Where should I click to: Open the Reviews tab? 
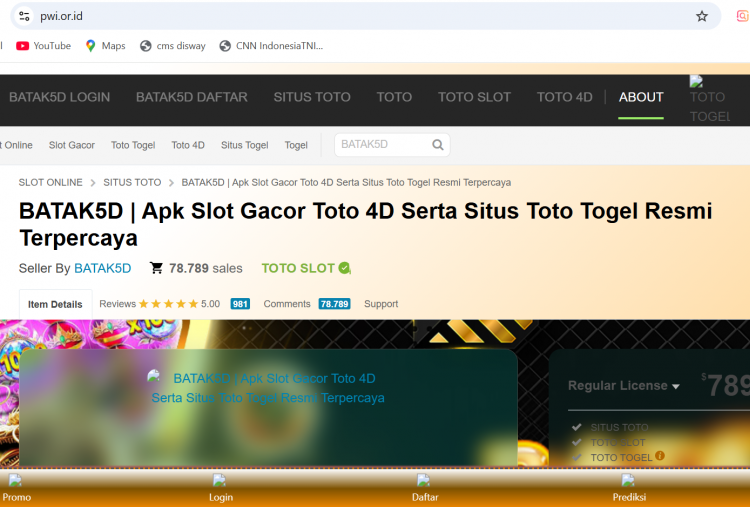117,304
